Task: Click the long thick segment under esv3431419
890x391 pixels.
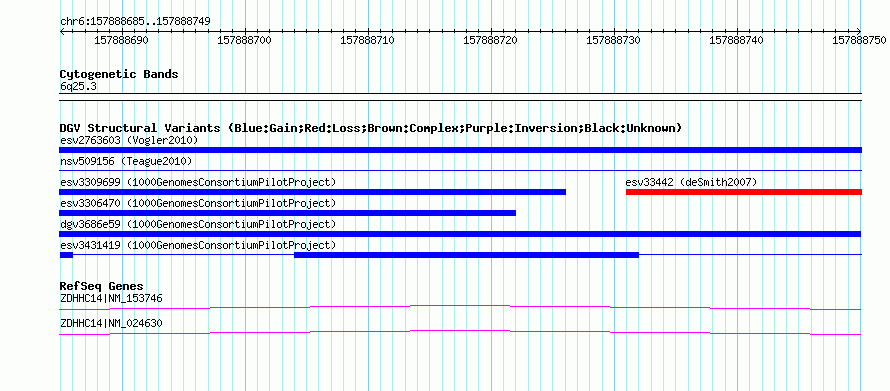Action: pyautogui.click(x=467, y=255)
